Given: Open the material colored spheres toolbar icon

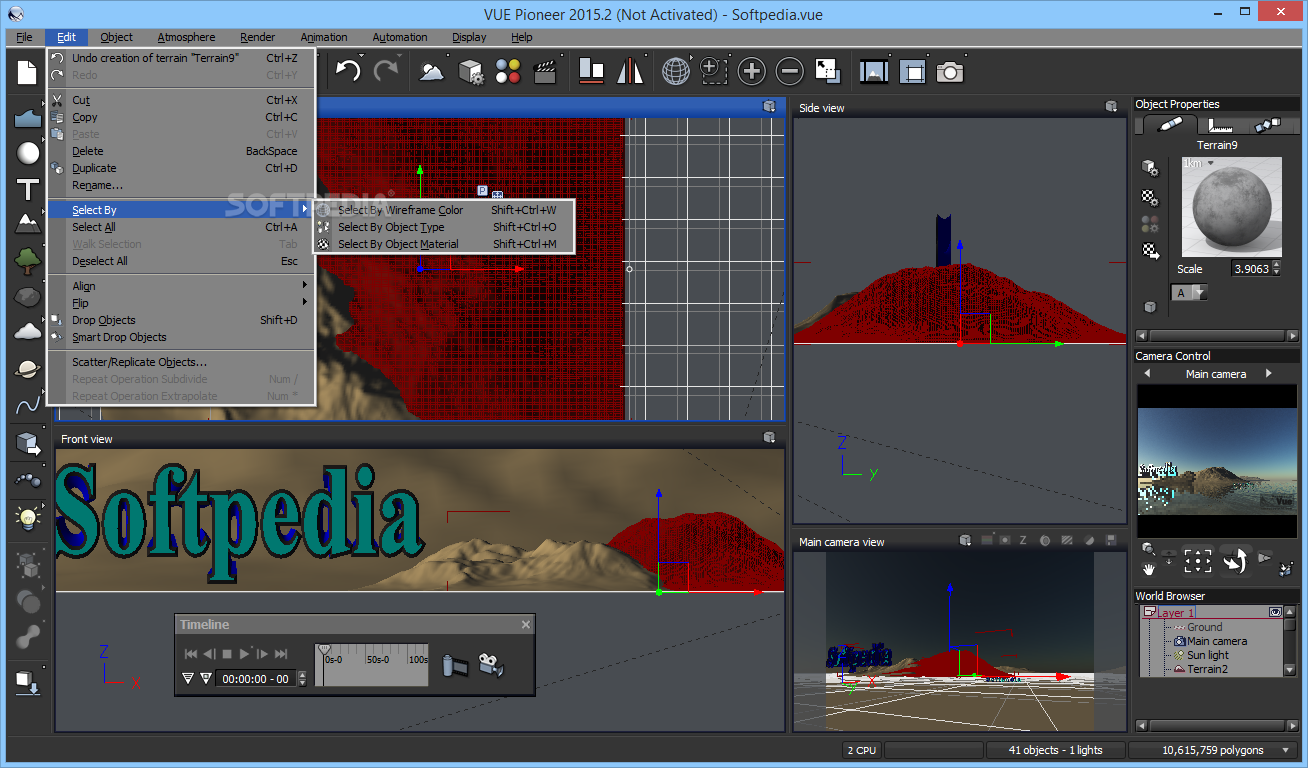Looking at the screenshot, I should (508, 71).
